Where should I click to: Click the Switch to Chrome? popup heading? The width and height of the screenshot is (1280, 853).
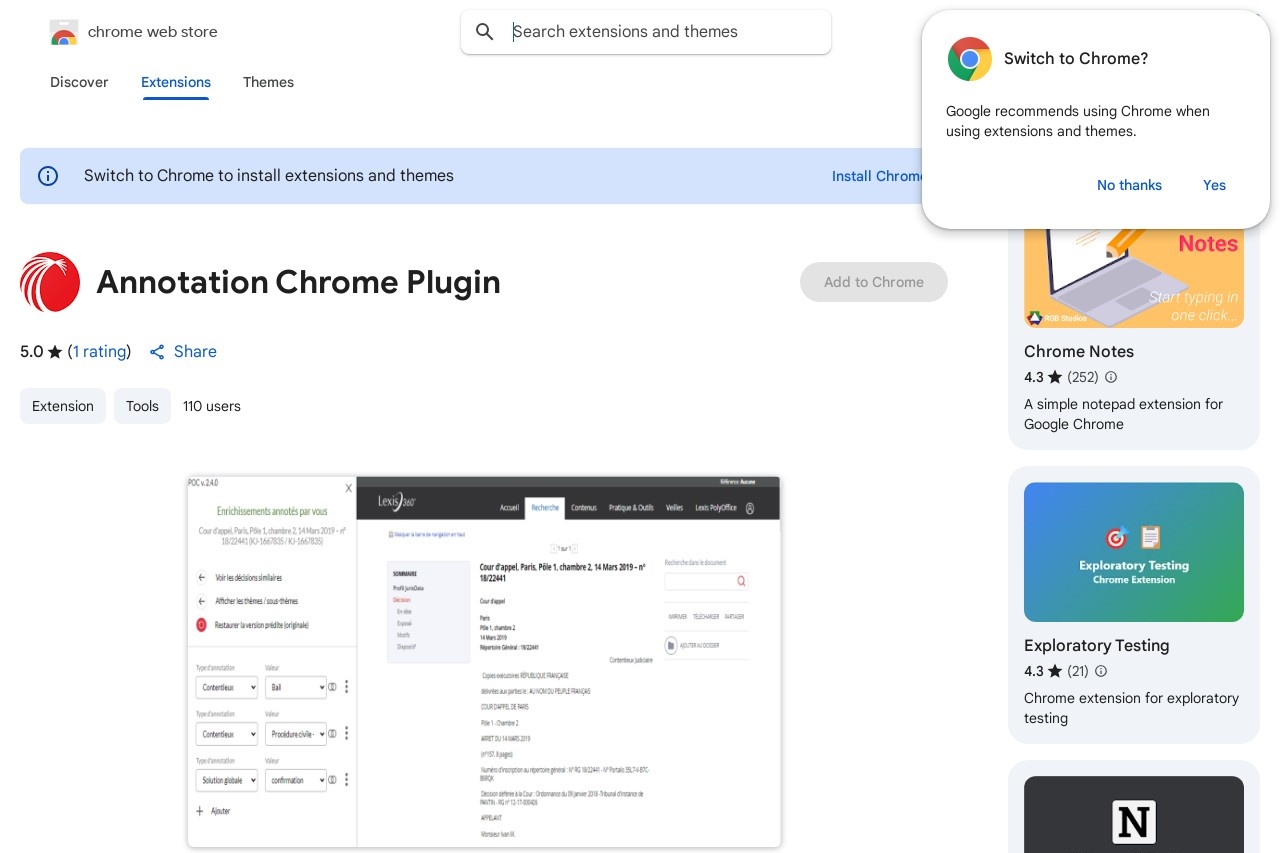click(1076, 59)
